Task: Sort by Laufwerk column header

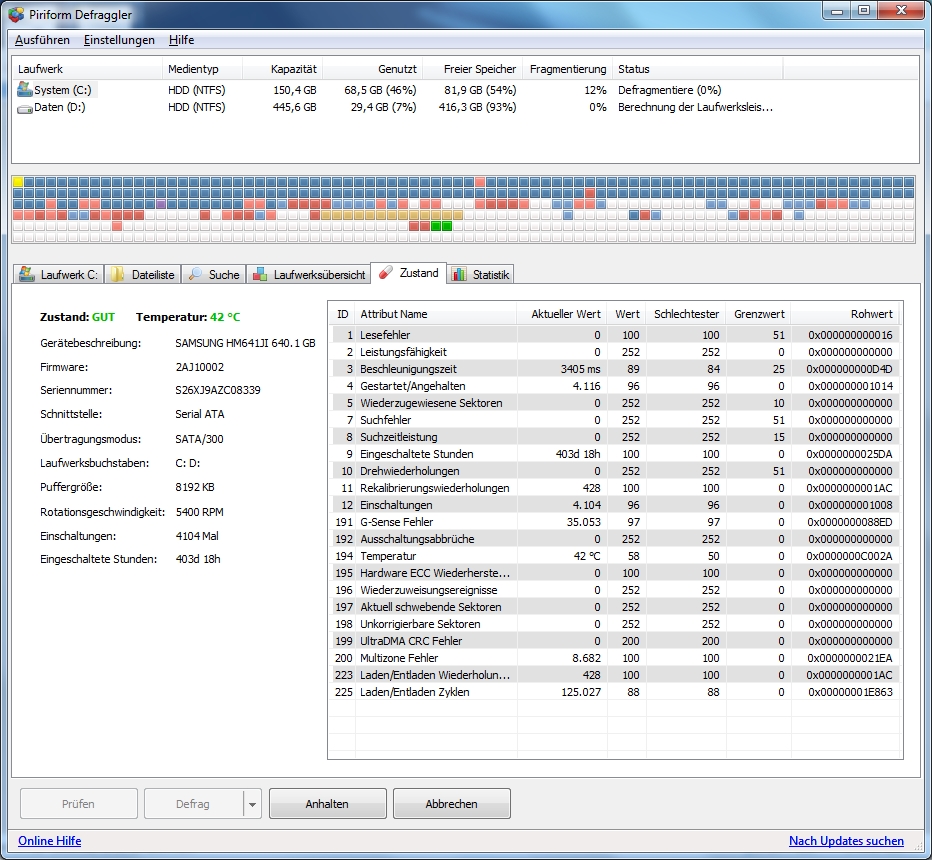Action: coord(87,69)
